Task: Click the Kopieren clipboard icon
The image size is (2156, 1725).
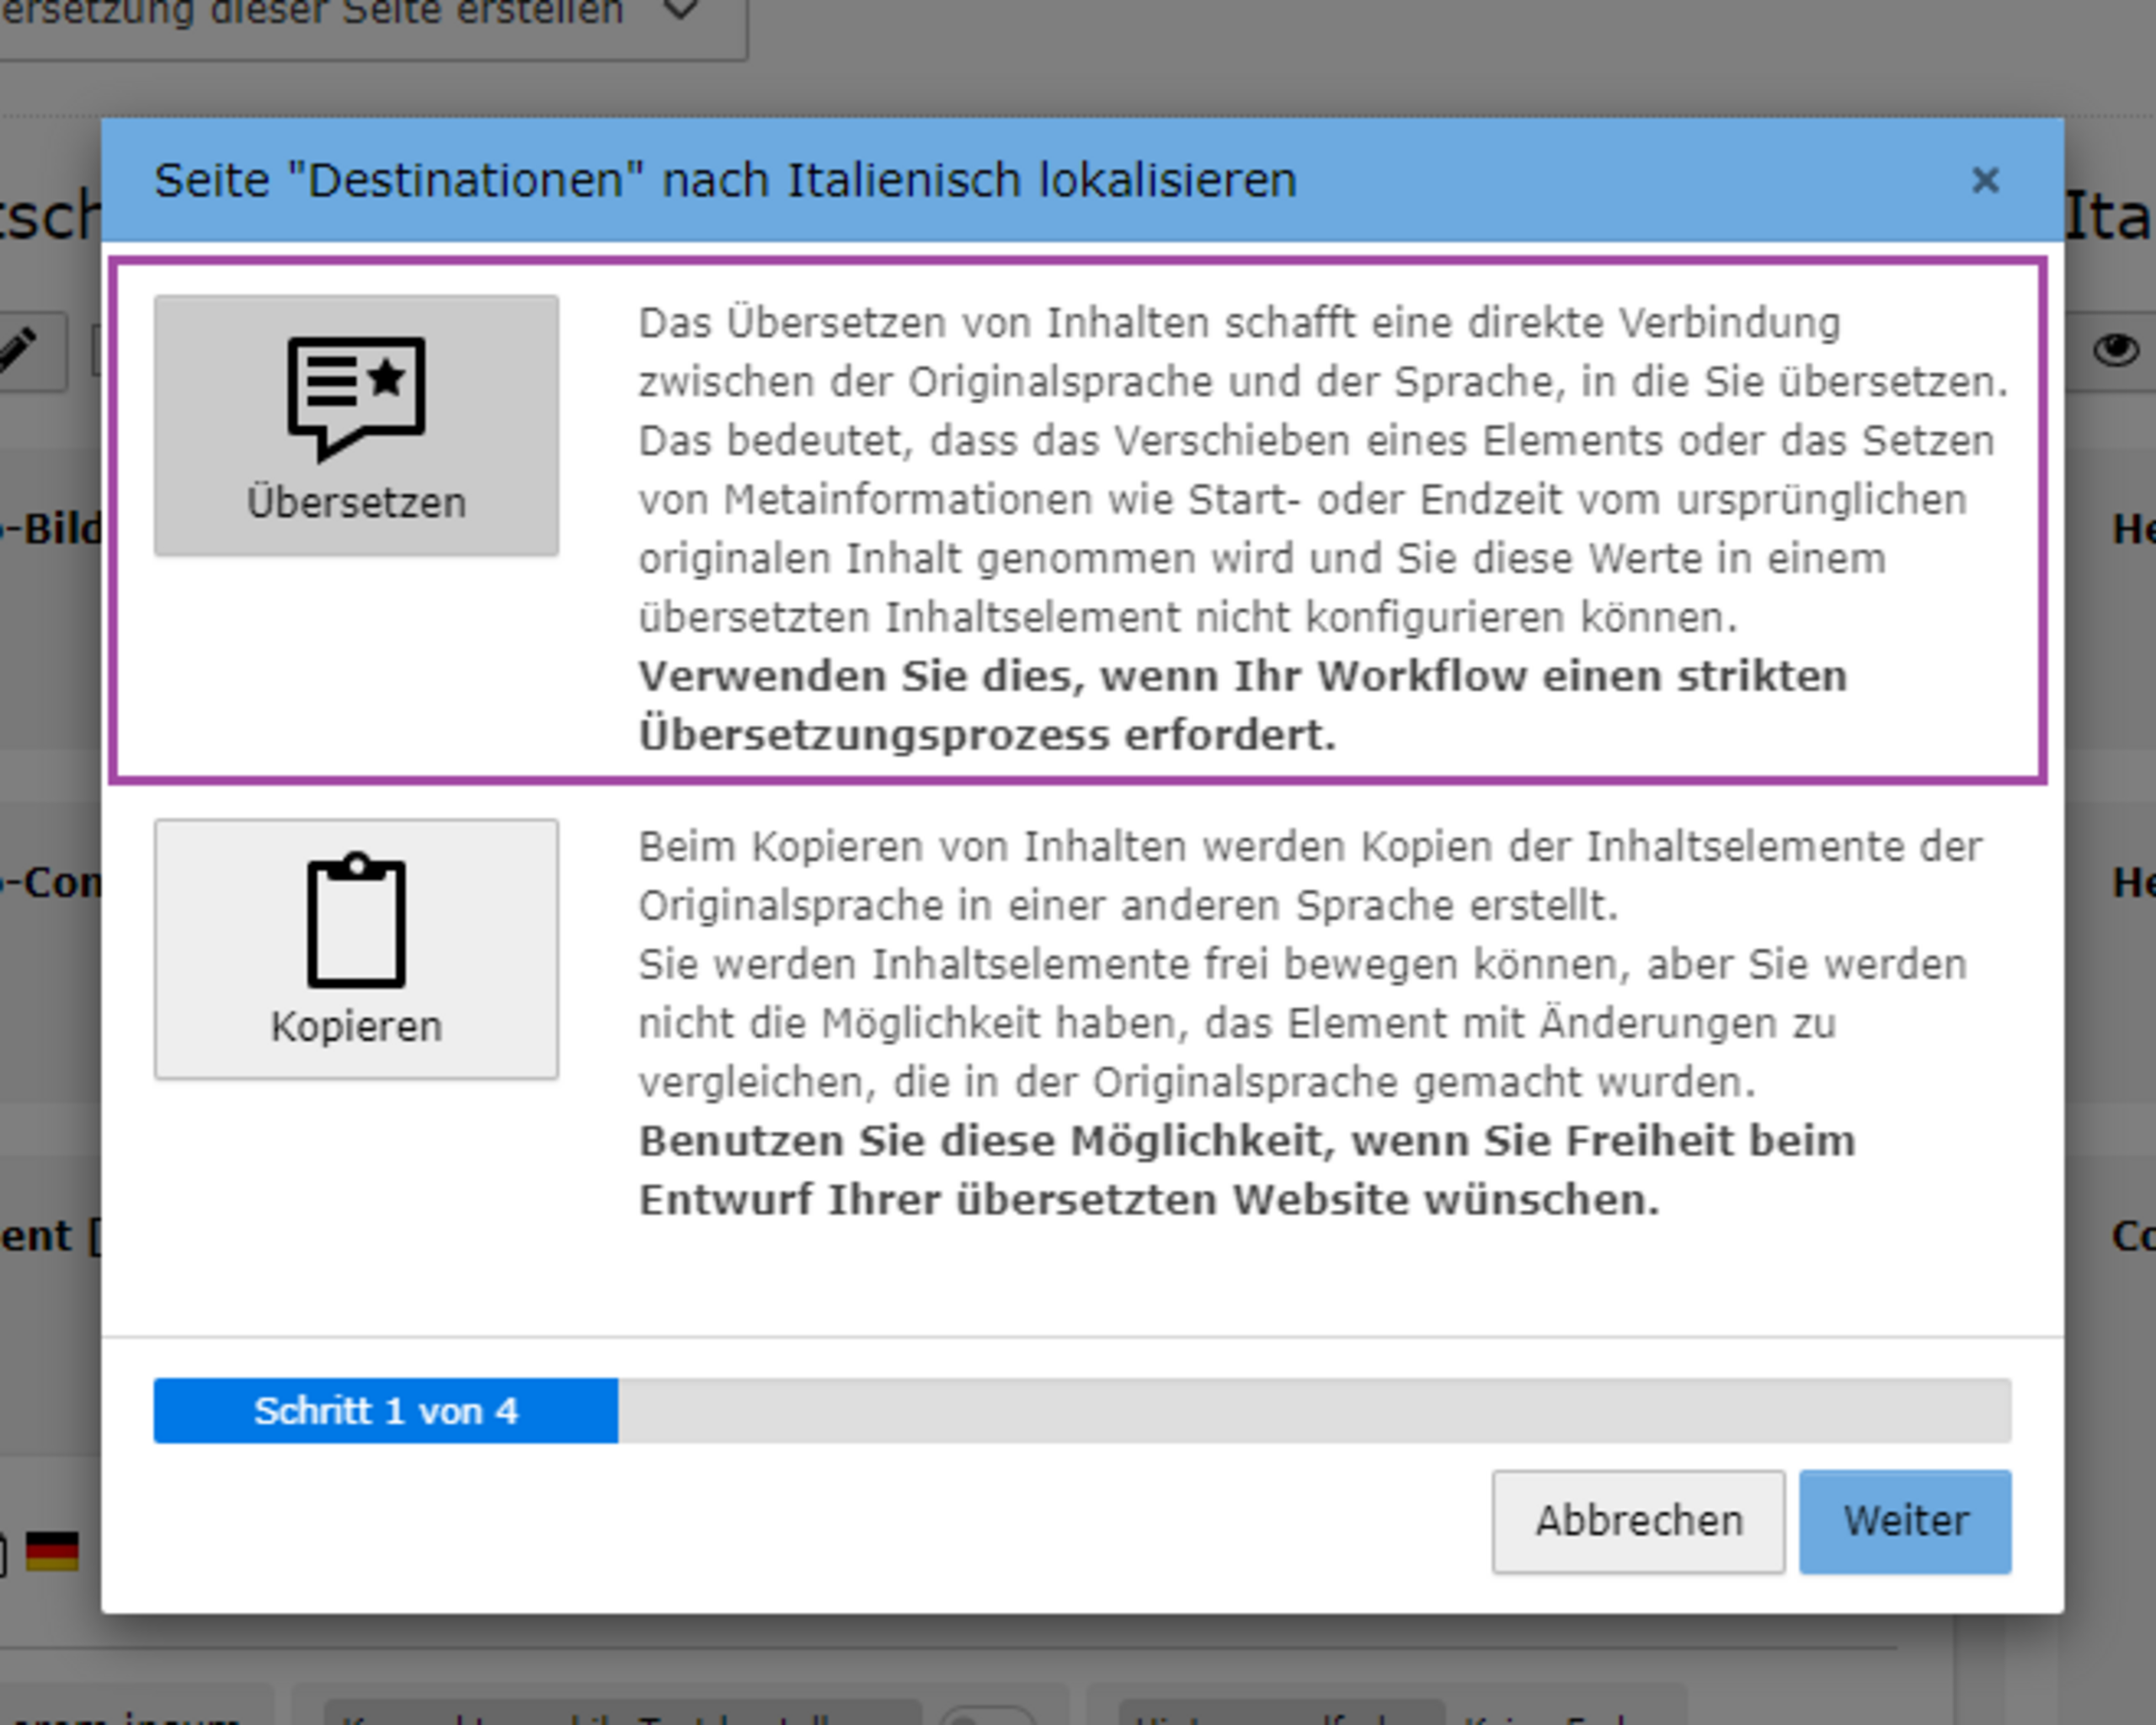Action: [x=356, y=921]
